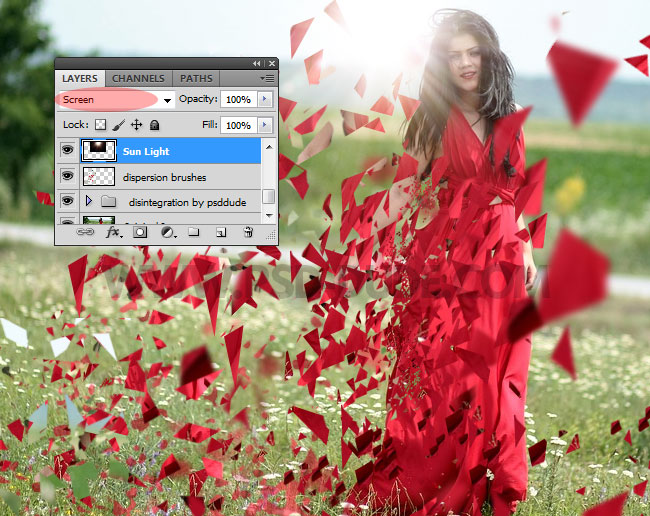Lock layer position
This screenshot has height=516, width=650.
click(136, 125)
